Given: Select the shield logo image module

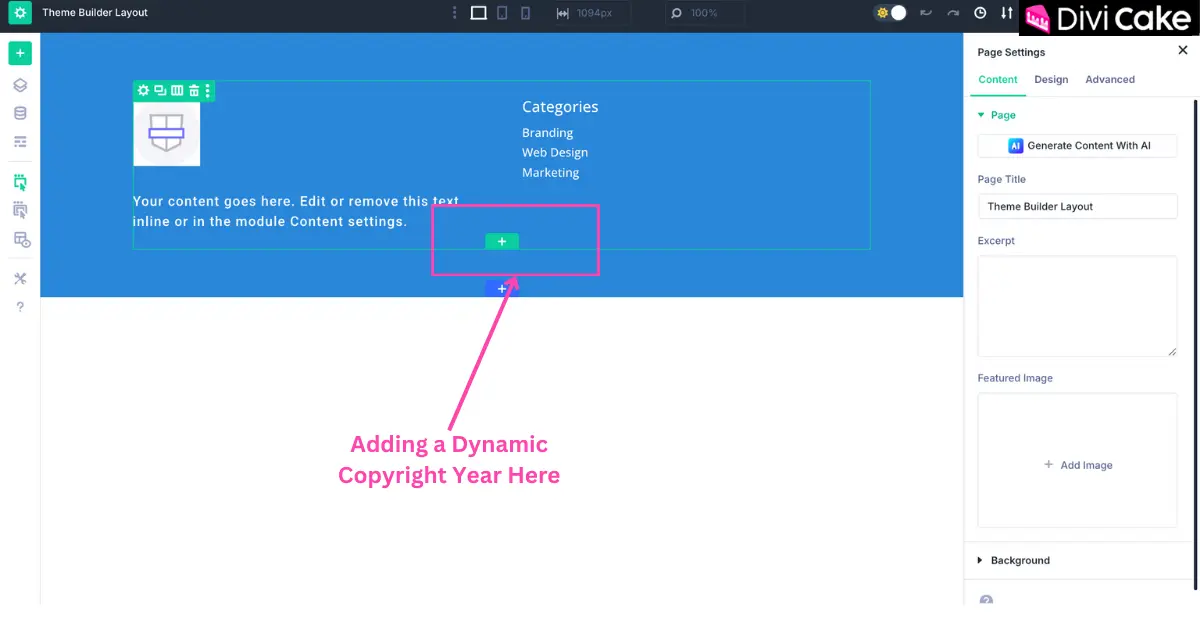Looking at the screenshot, I should pos(167,133).
